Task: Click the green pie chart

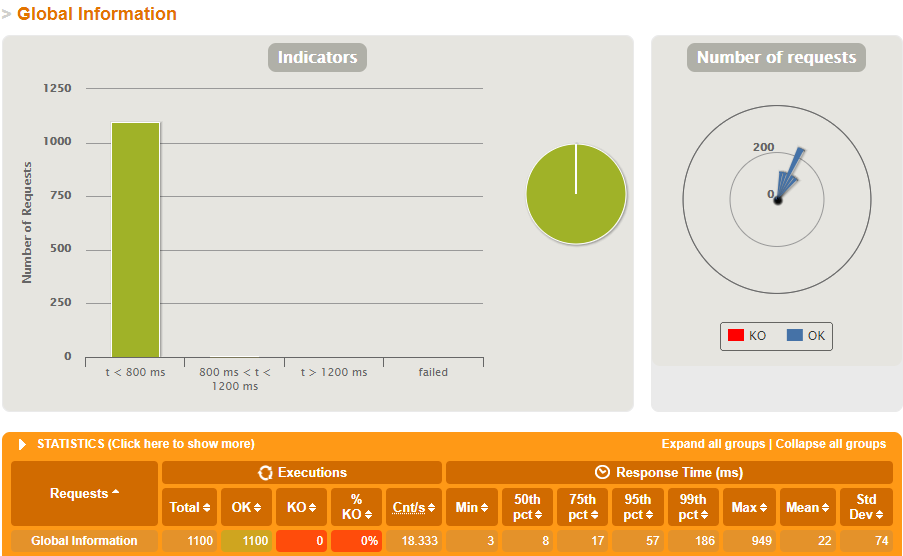Action: pos(576,194)
